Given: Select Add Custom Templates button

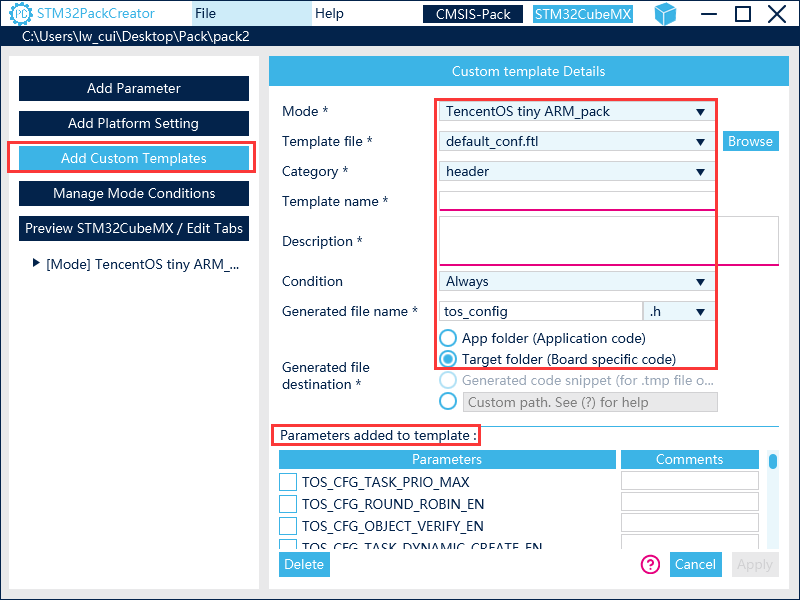Looking at the screenshot, I should tap(134, 158).
